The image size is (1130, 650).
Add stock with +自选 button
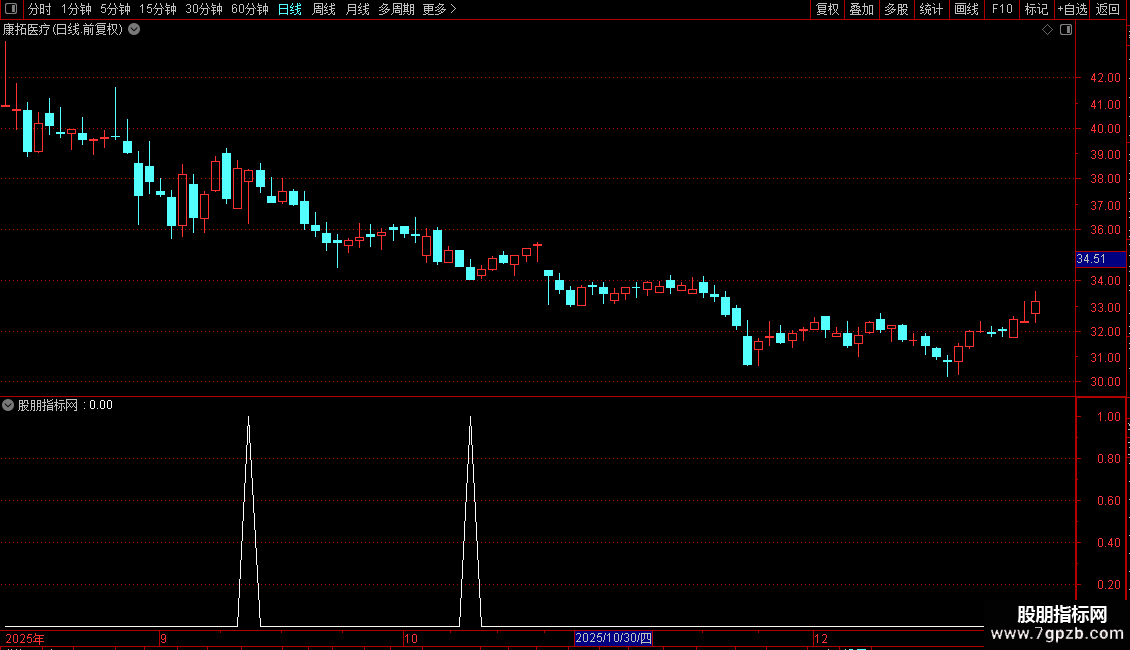coord(1072,9)
